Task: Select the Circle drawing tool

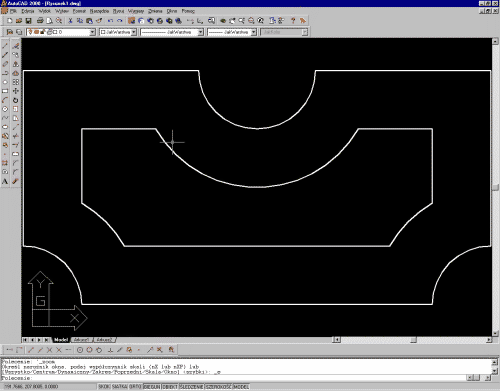Action: coord(5,109)
